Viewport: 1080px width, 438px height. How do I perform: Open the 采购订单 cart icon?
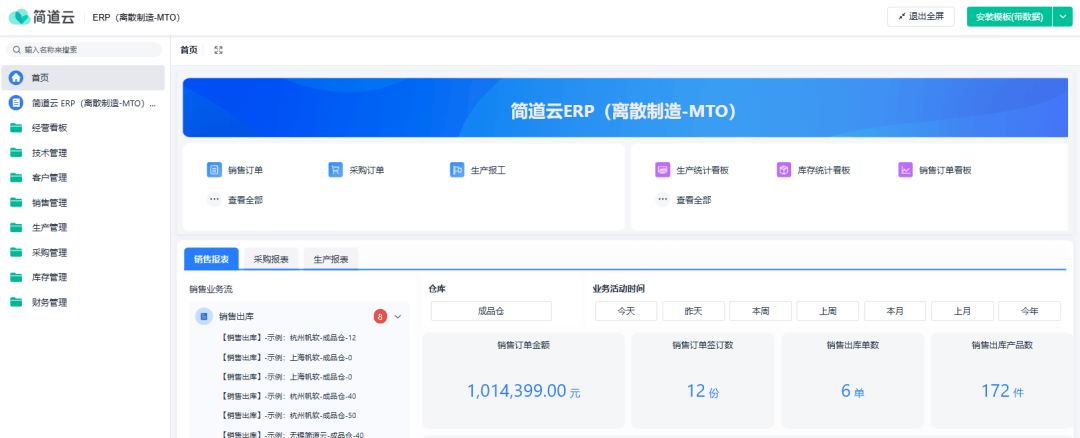pos(335,169)
